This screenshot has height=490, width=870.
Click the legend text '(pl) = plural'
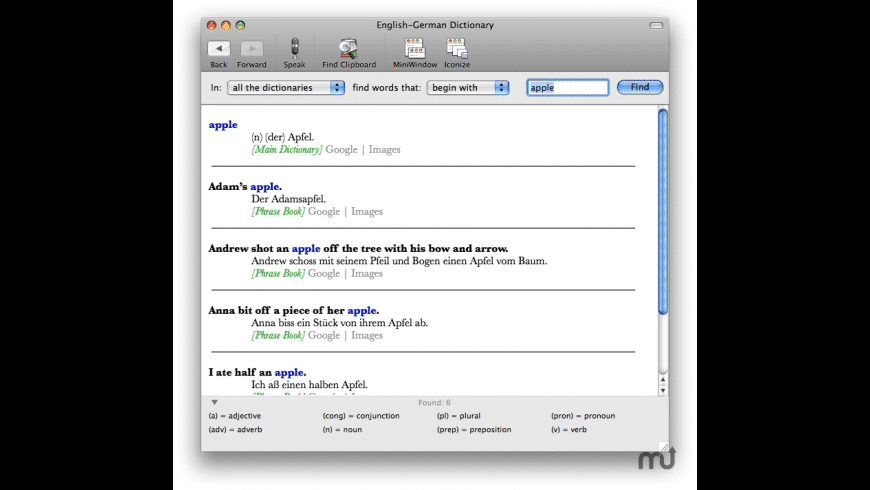tap(459, 416)
